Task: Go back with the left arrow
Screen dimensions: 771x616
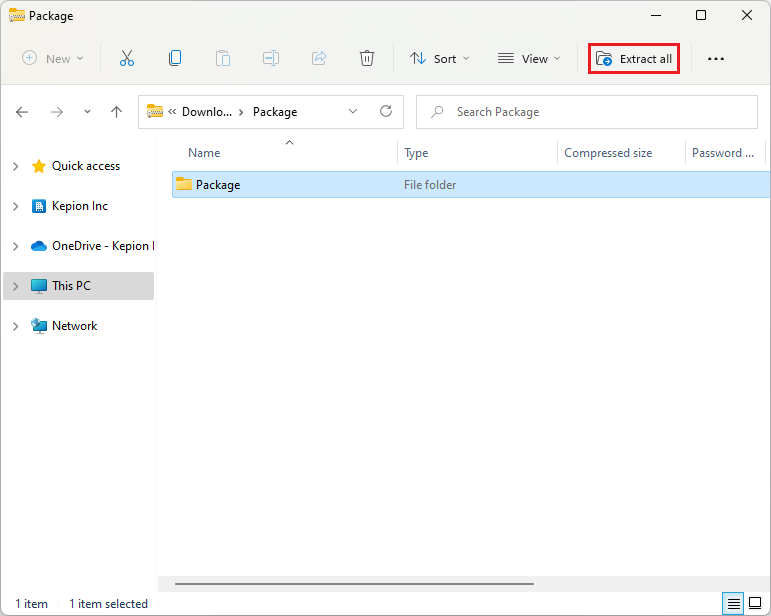Action: point(22,112)
